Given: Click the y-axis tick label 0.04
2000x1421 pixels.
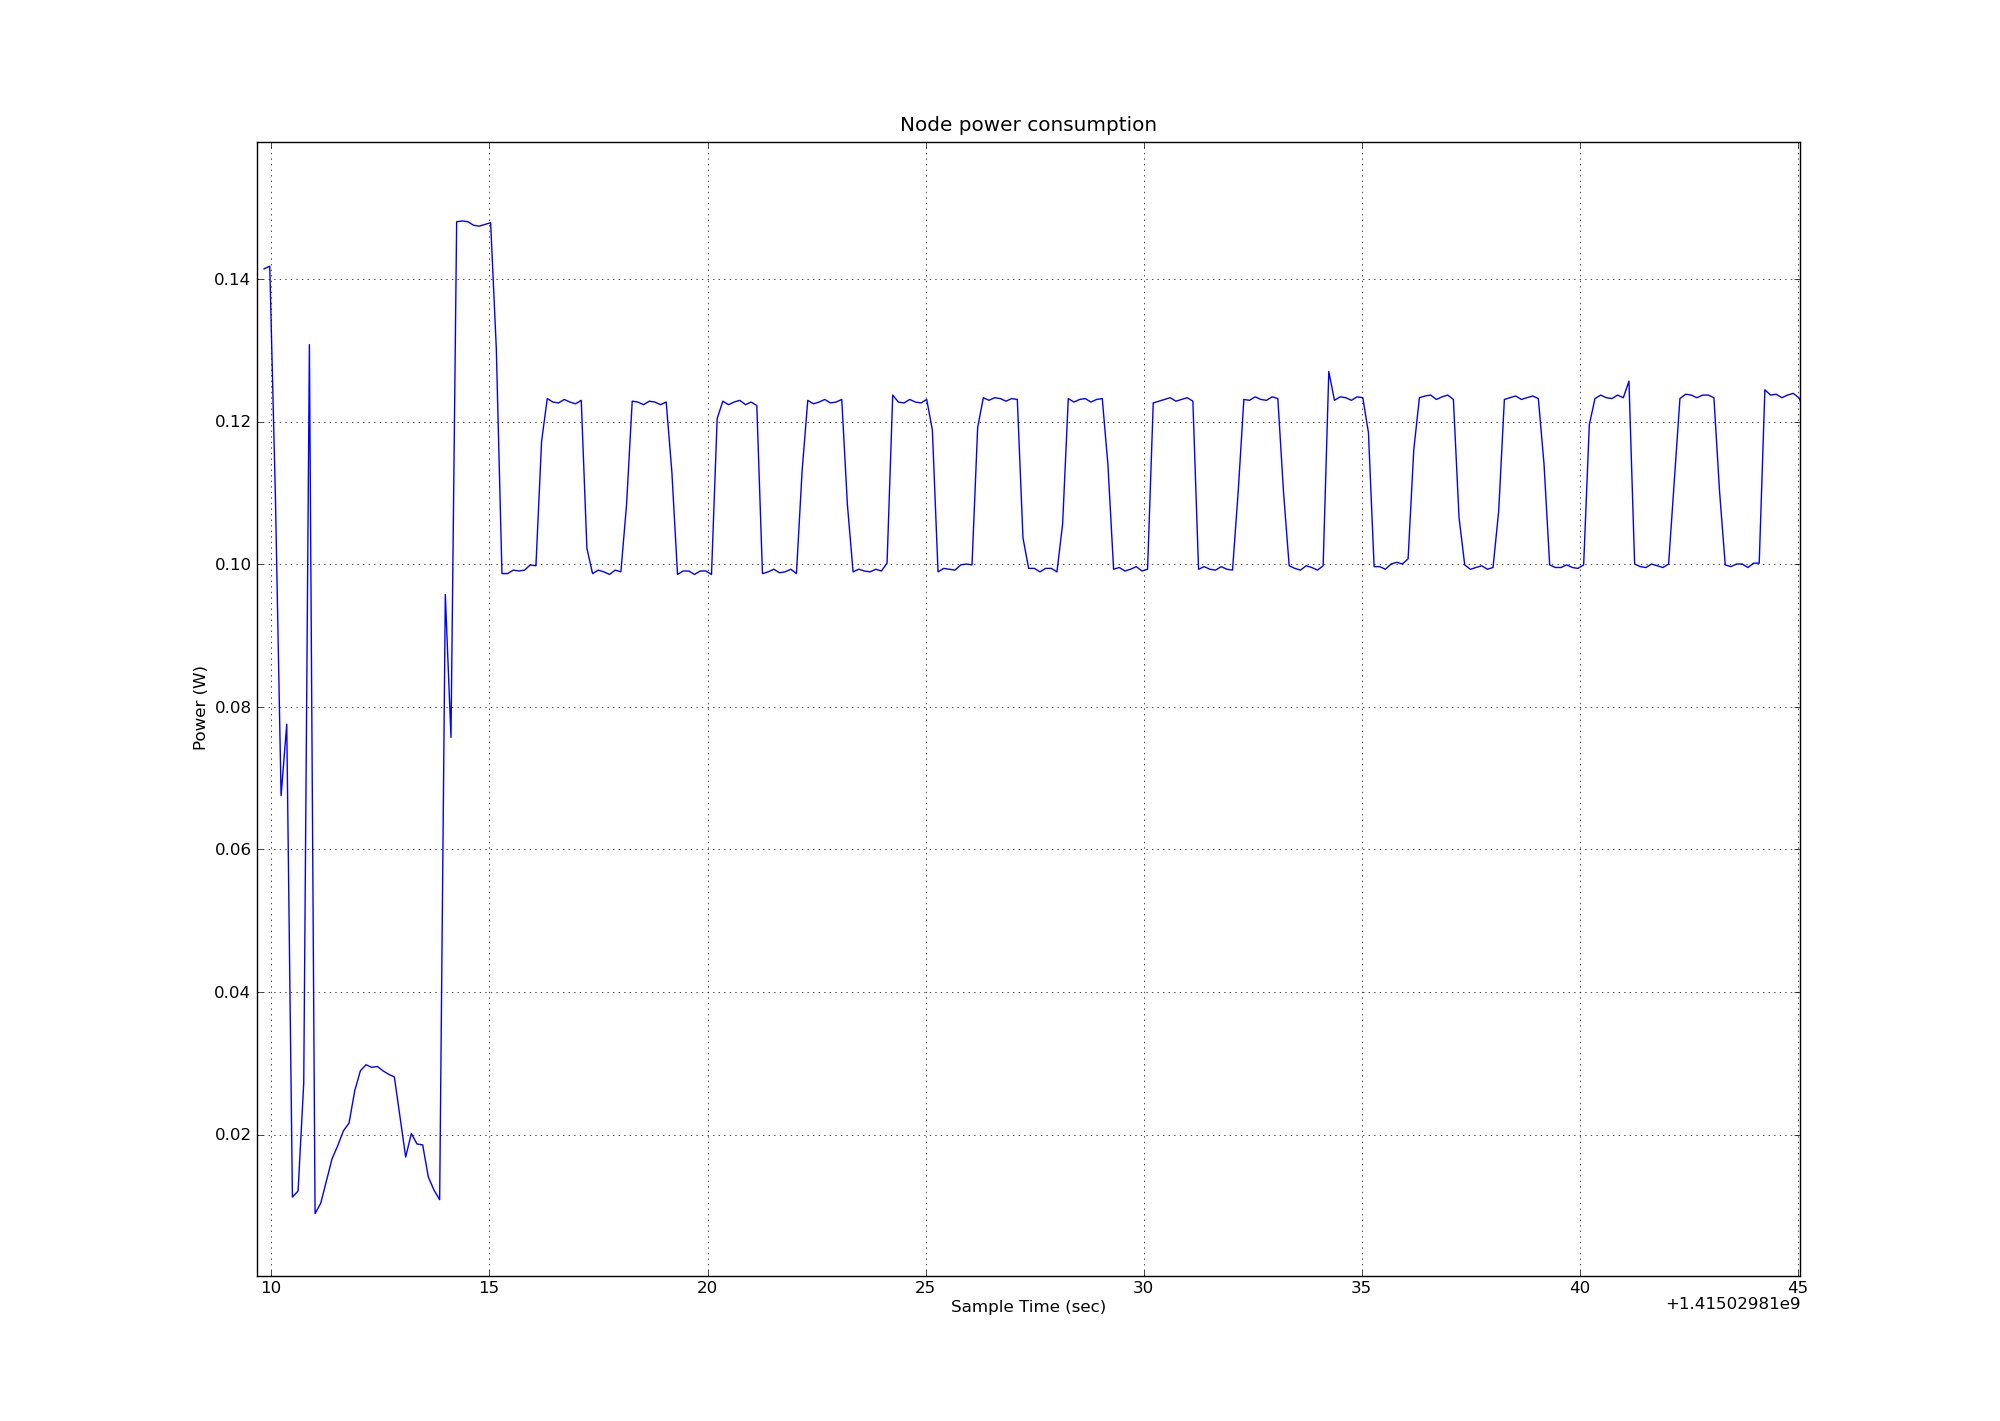Looking at the screenshot, I should click(232, 992).
